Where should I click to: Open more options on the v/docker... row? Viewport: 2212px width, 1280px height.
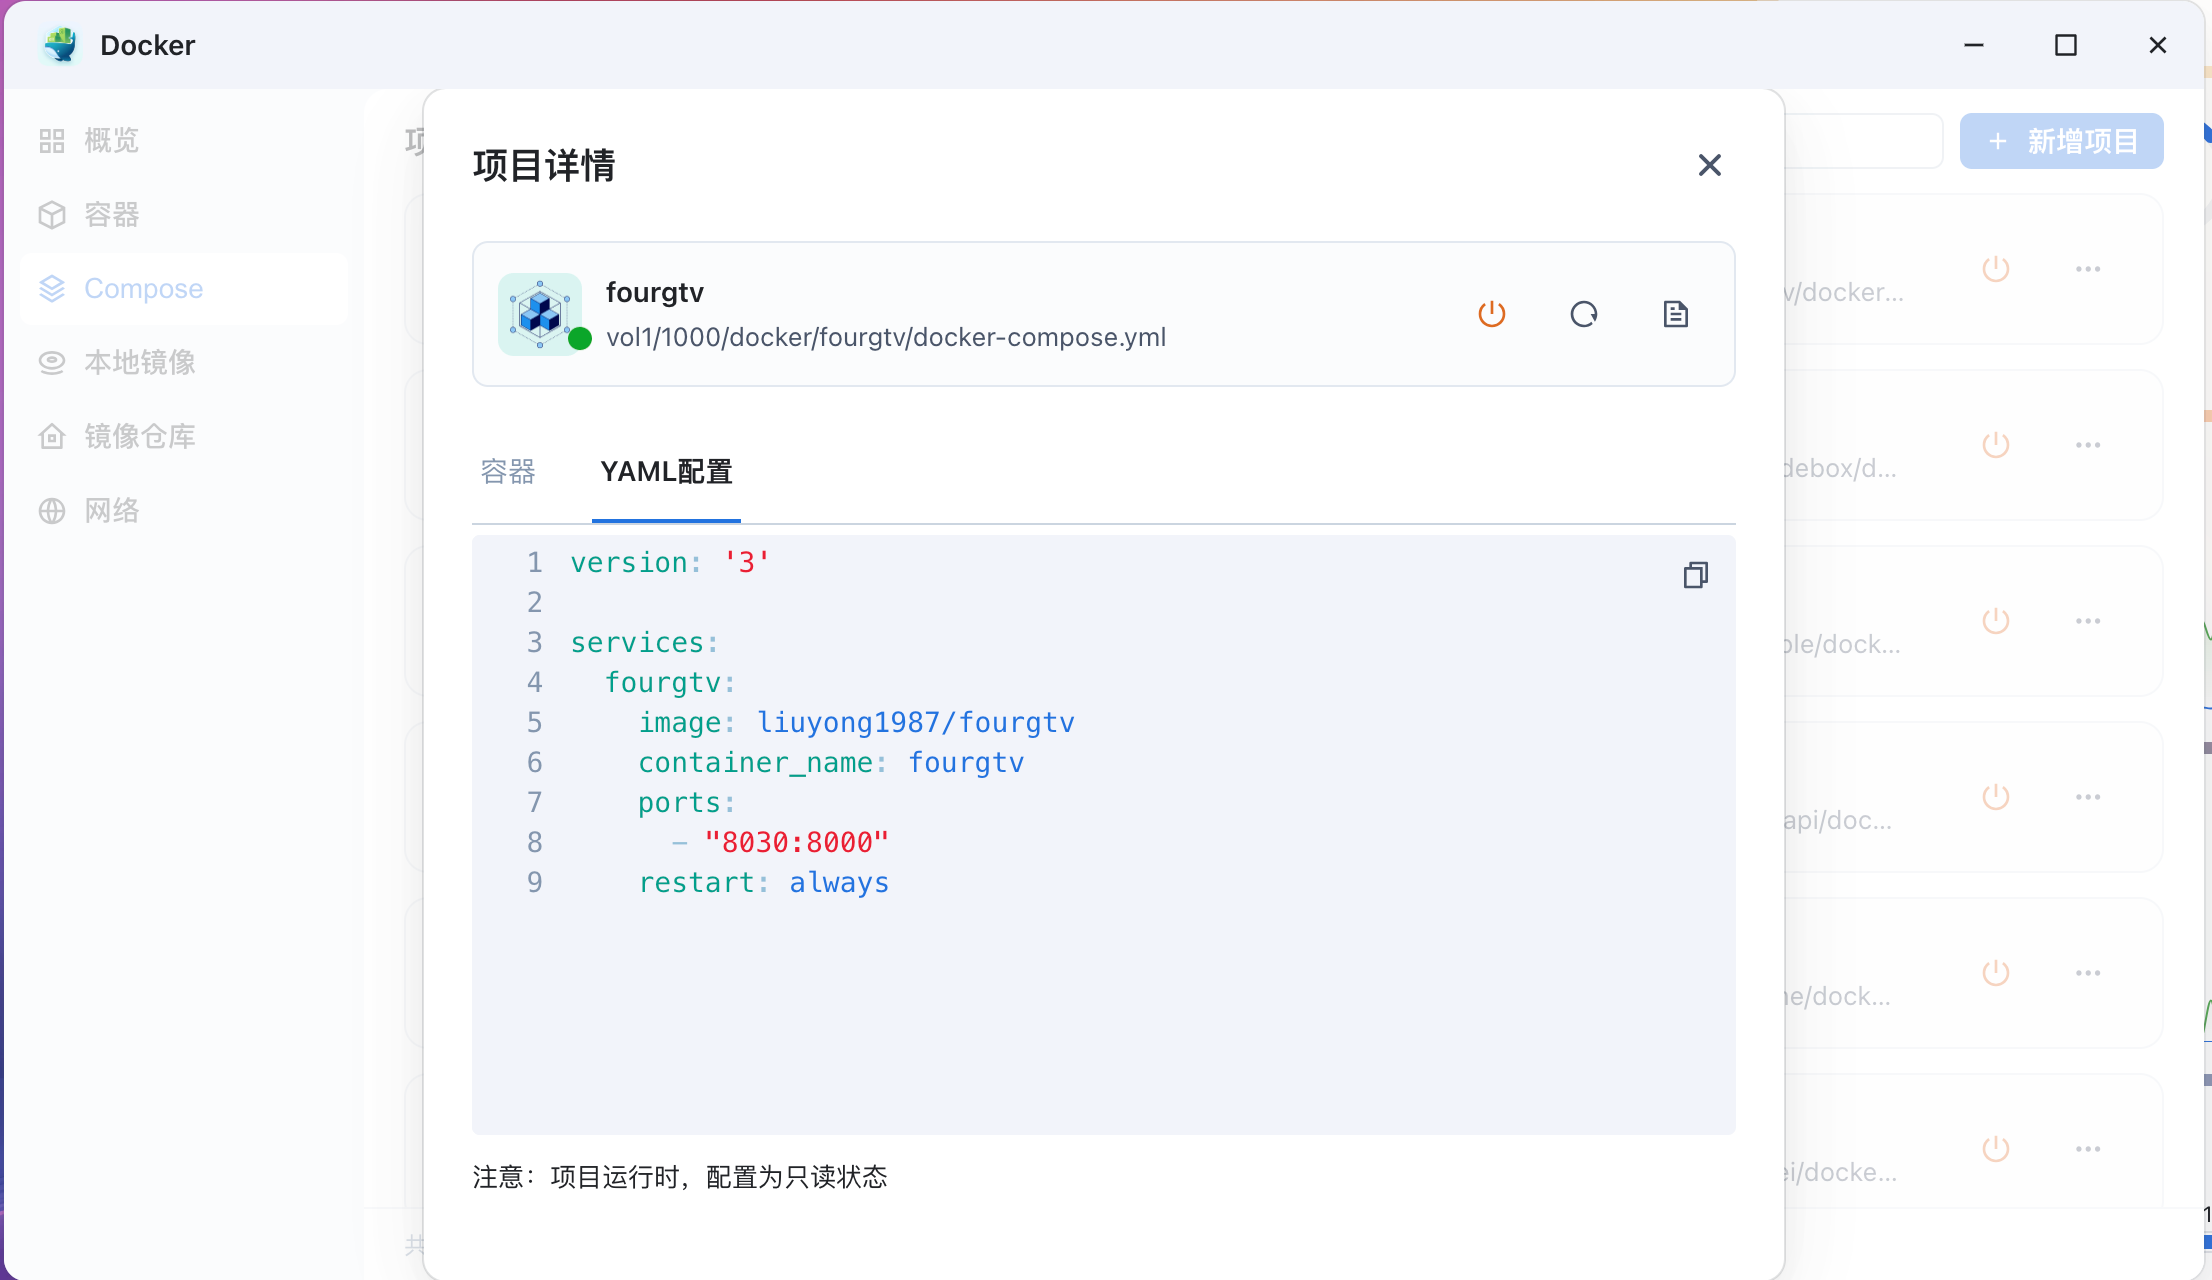(x=2088, y=269)
